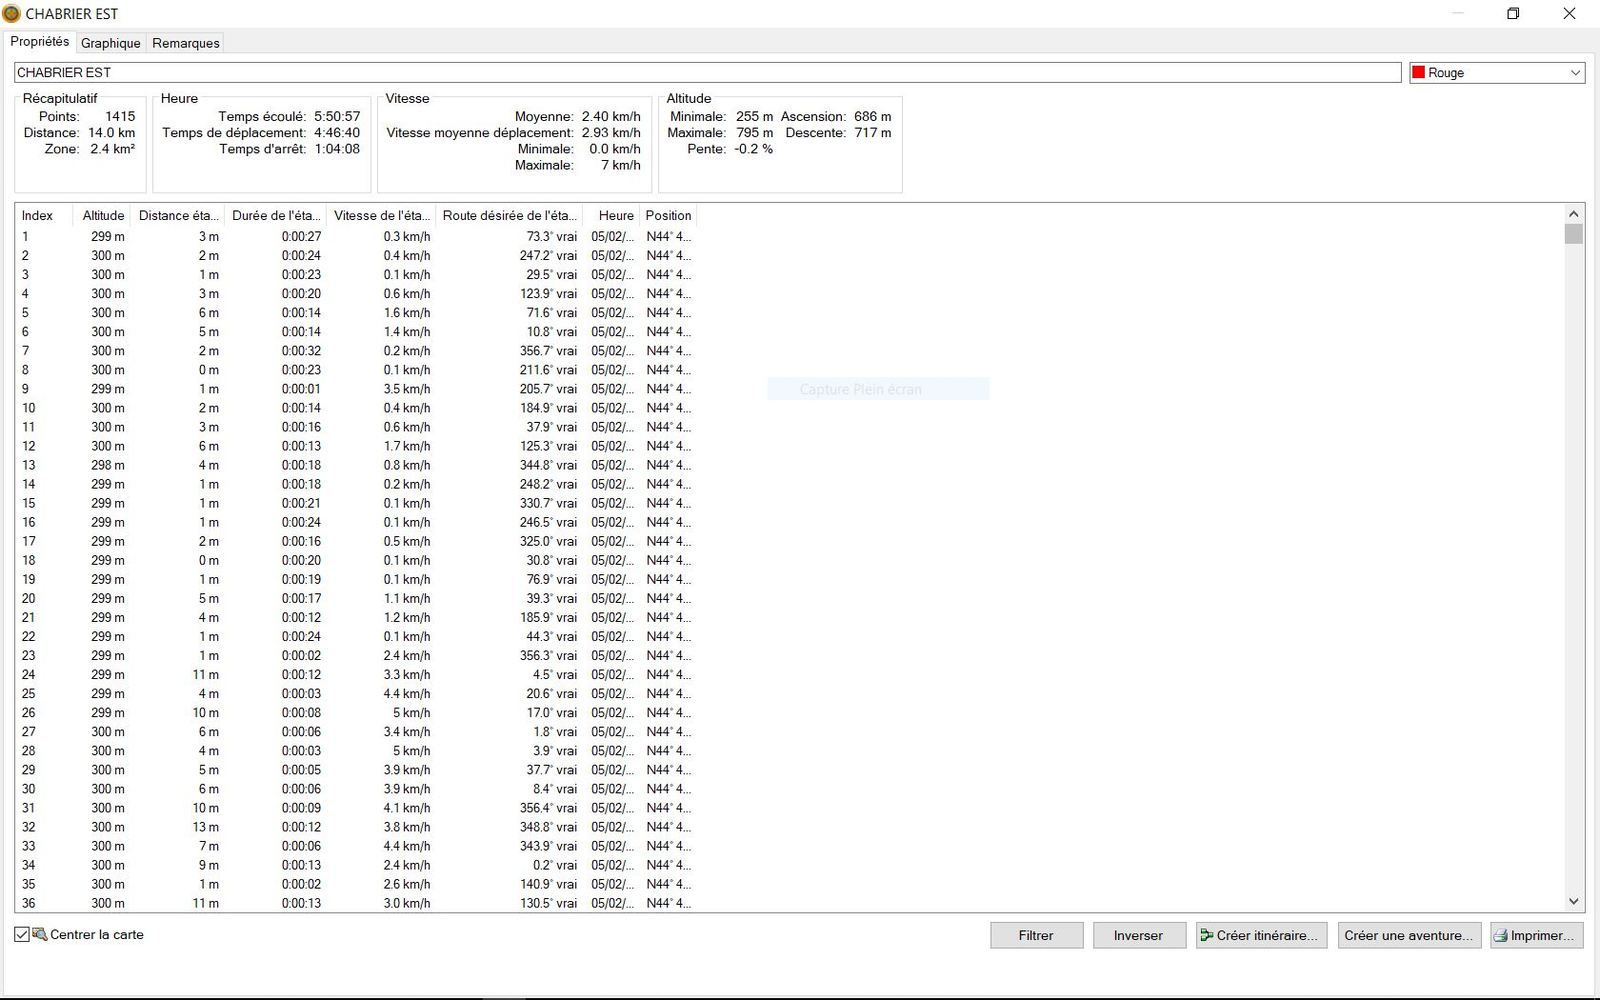Click the CHABRIER EST track name field
The height and width of the screenshot is (1000, 1600).
[707, 72]
